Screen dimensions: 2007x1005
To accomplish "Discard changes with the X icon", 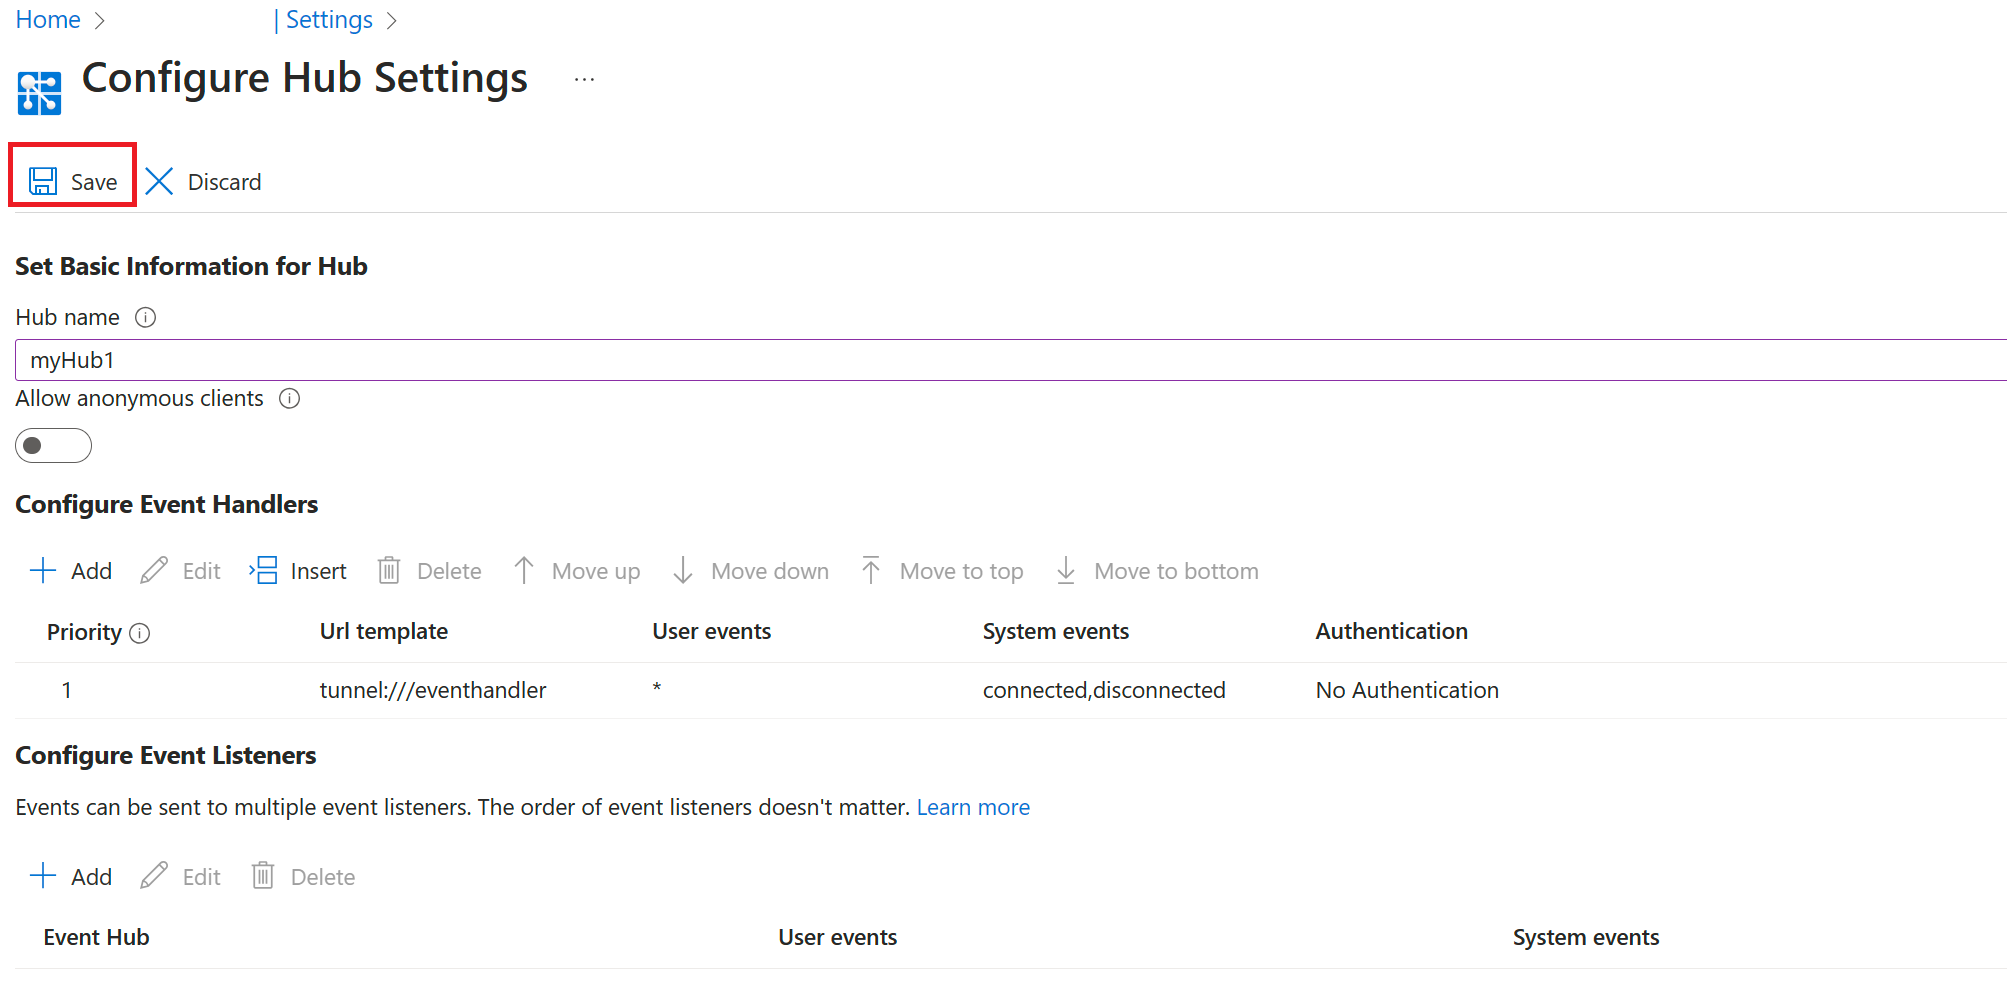I will pyautogui.click(x=203, y=181).
